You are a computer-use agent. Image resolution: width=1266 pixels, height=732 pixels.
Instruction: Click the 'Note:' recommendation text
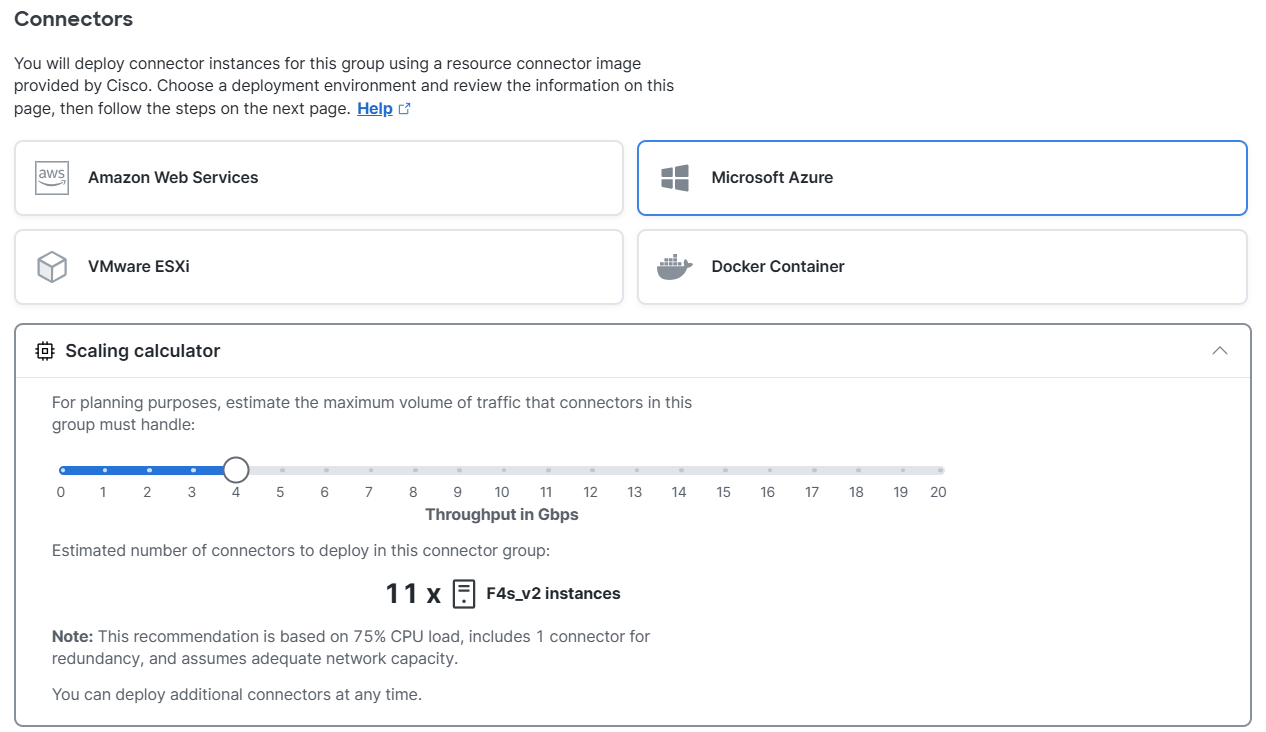351,647
